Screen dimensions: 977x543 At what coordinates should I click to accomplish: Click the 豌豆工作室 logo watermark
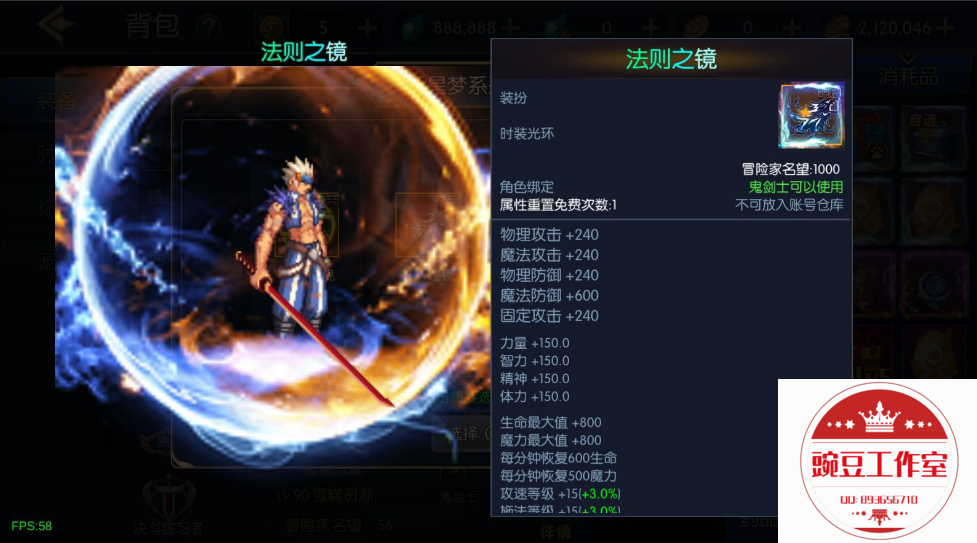[878, 461]
